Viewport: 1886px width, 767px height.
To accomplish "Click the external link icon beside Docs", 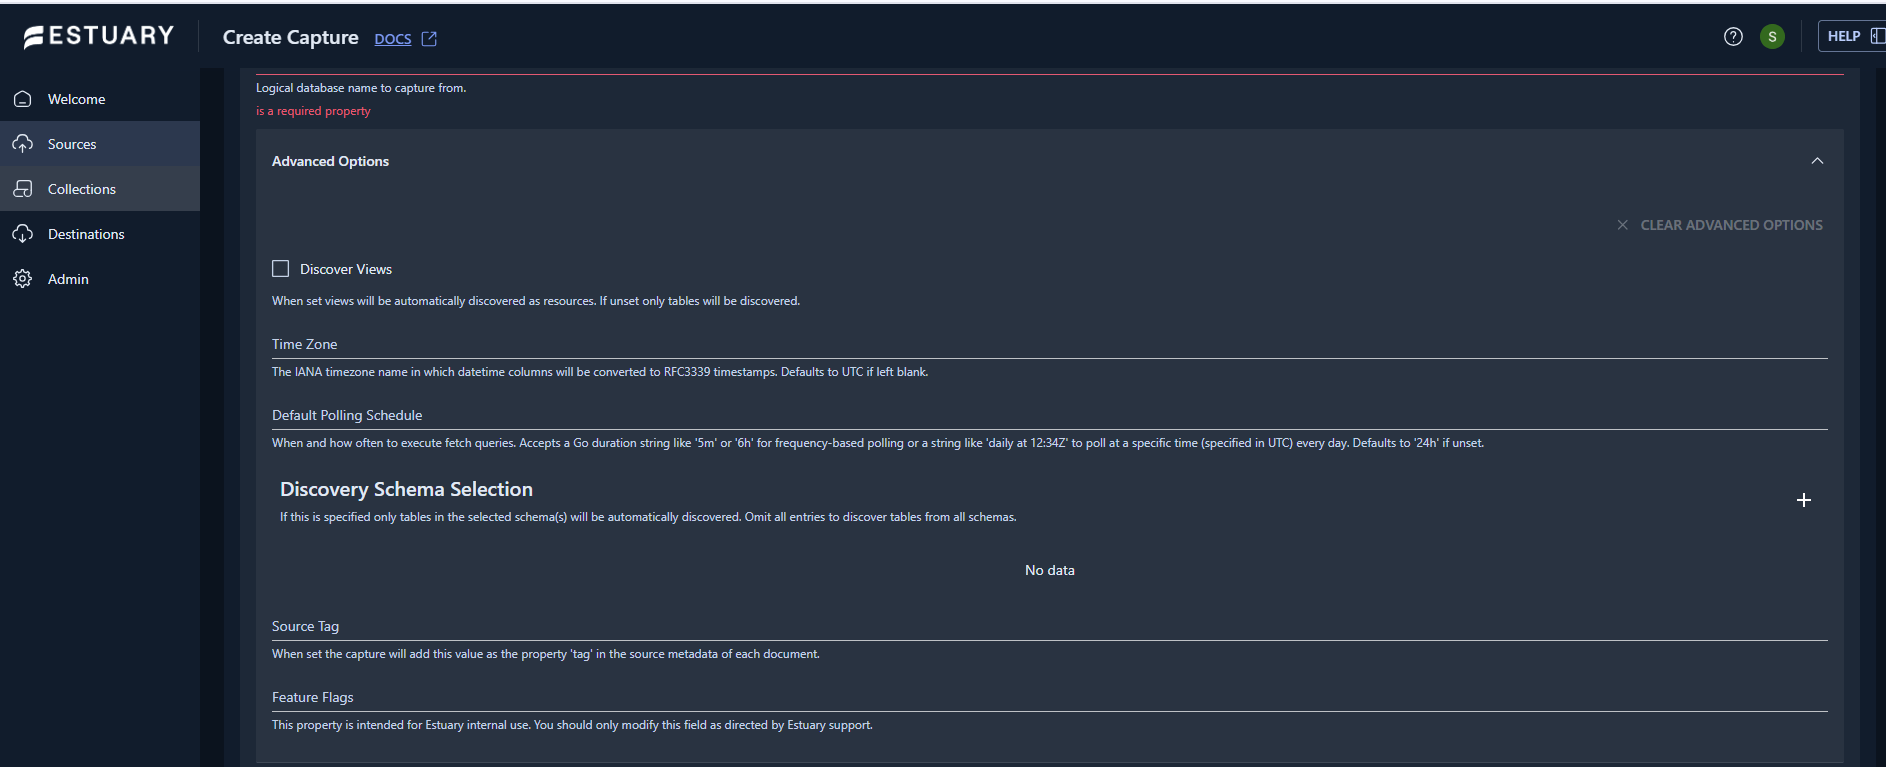I will (429, 39).
